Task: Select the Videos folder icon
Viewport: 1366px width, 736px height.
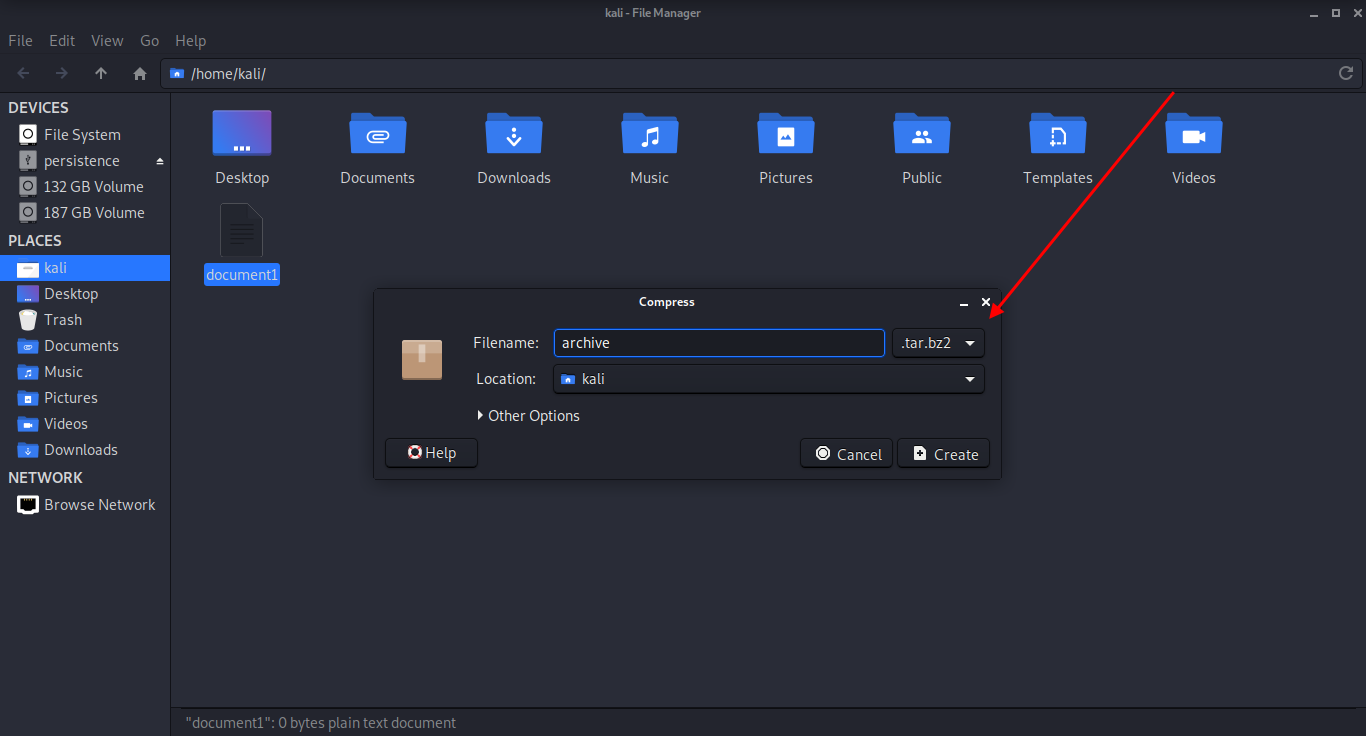Action: pos(1193,134)
